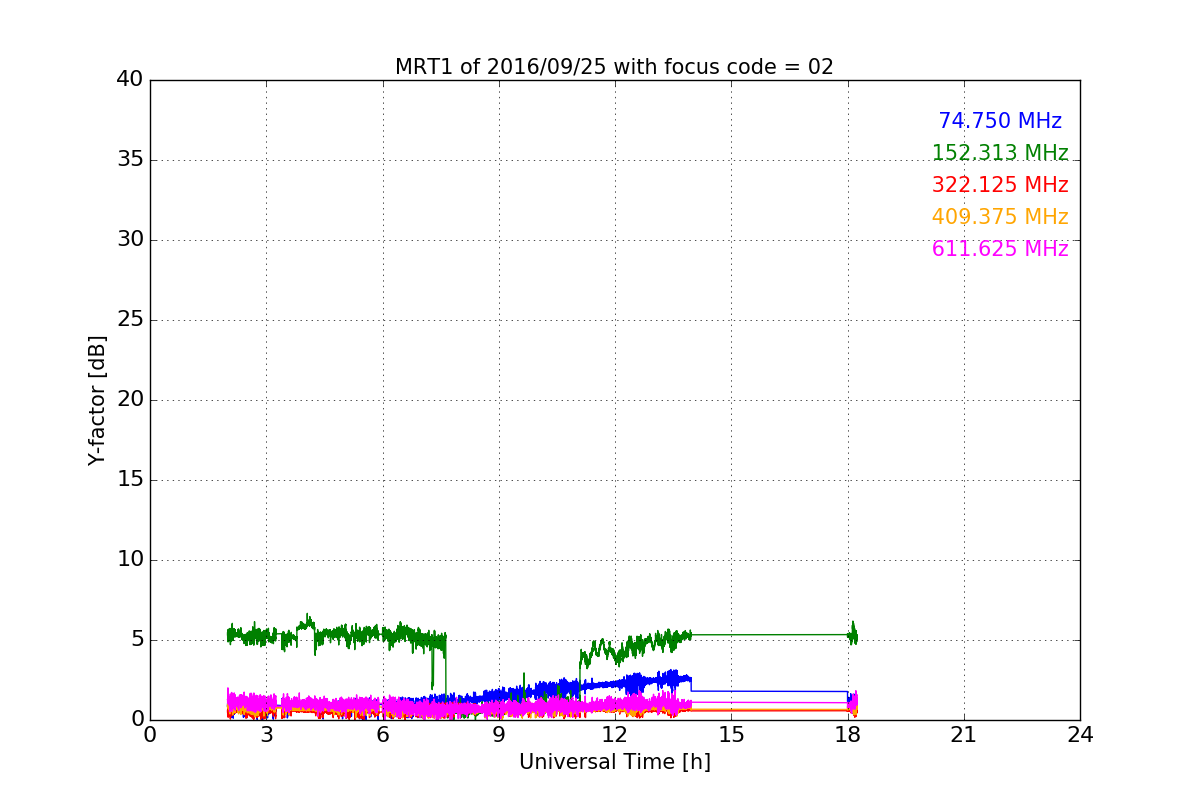Select the 152.313 MHz legend label
The image size is (1200, 800).
(x=1000, y=153)
